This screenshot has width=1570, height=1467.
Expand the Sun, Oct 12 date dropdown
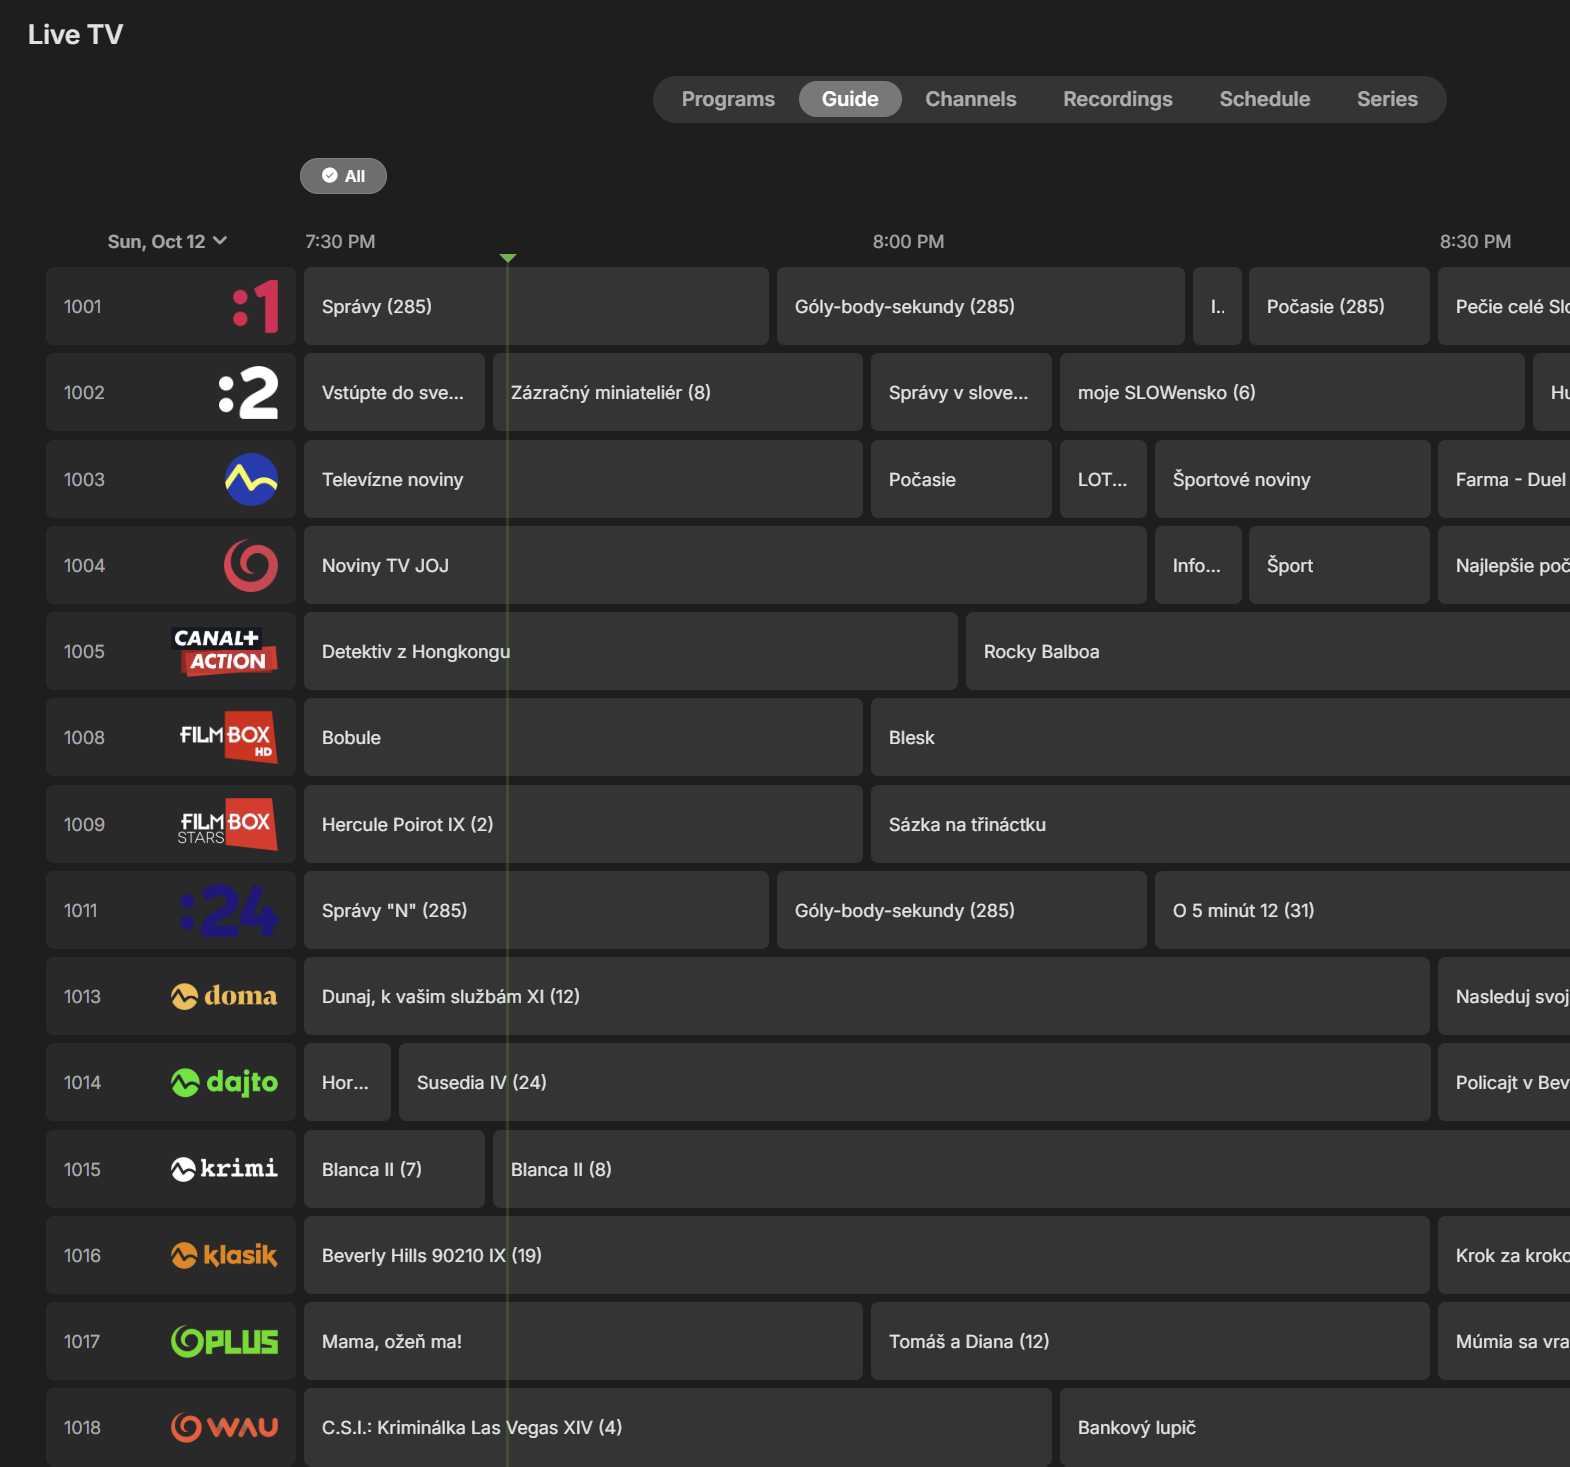tap(167, 242)
